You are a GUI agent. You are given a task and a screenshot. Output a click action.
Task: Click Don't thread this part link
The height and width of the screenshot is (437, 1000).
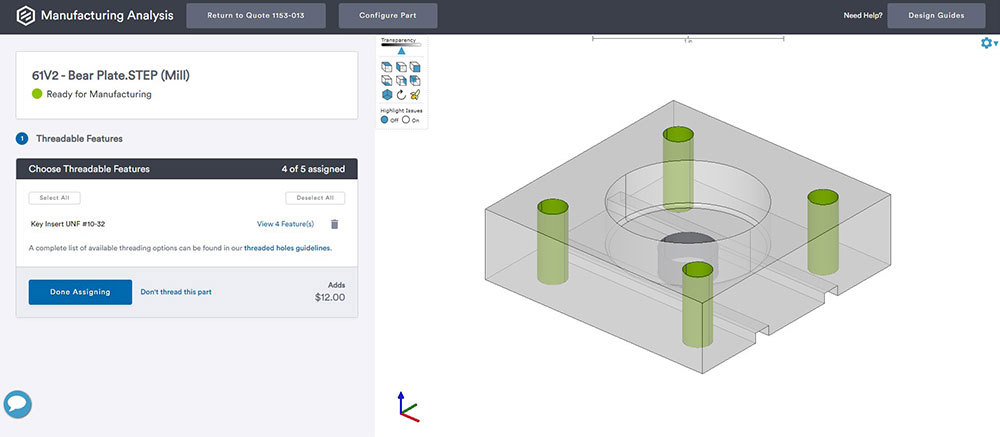pyautogui.click(x=176, y=292)
